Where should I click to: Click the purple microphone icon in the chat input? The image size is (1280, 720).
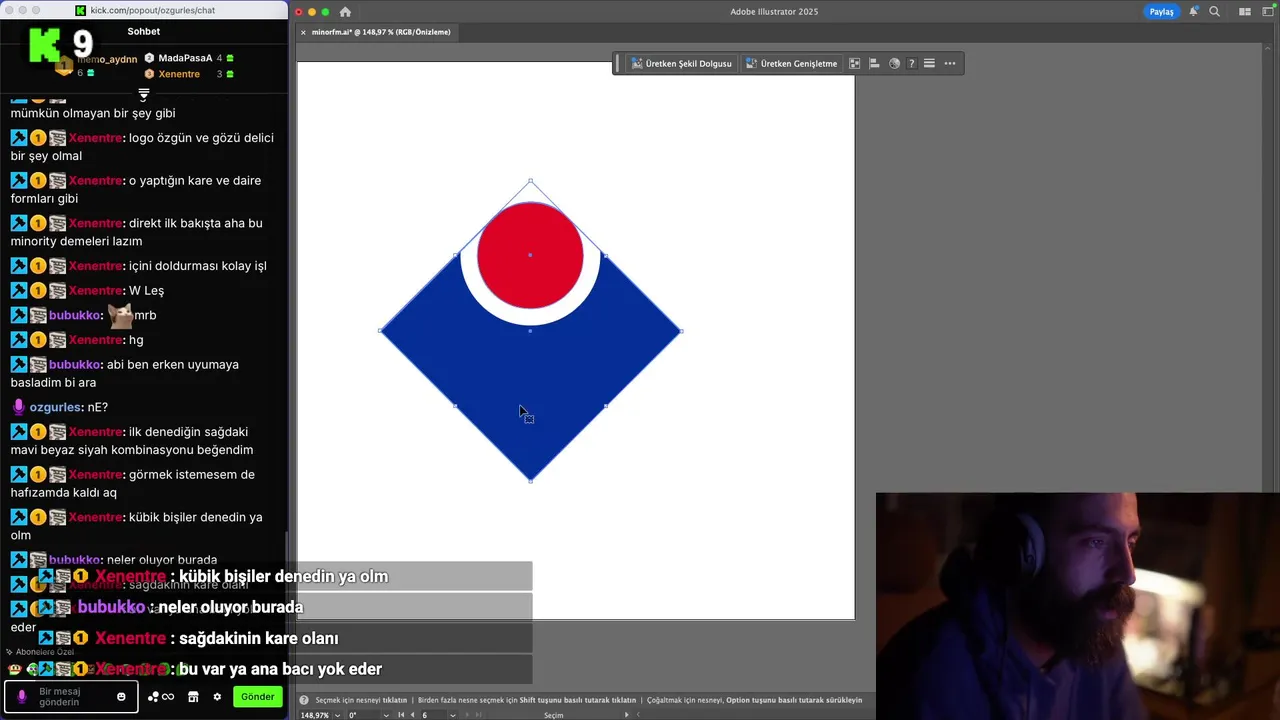pyautogui.click(x=21, y=697)
